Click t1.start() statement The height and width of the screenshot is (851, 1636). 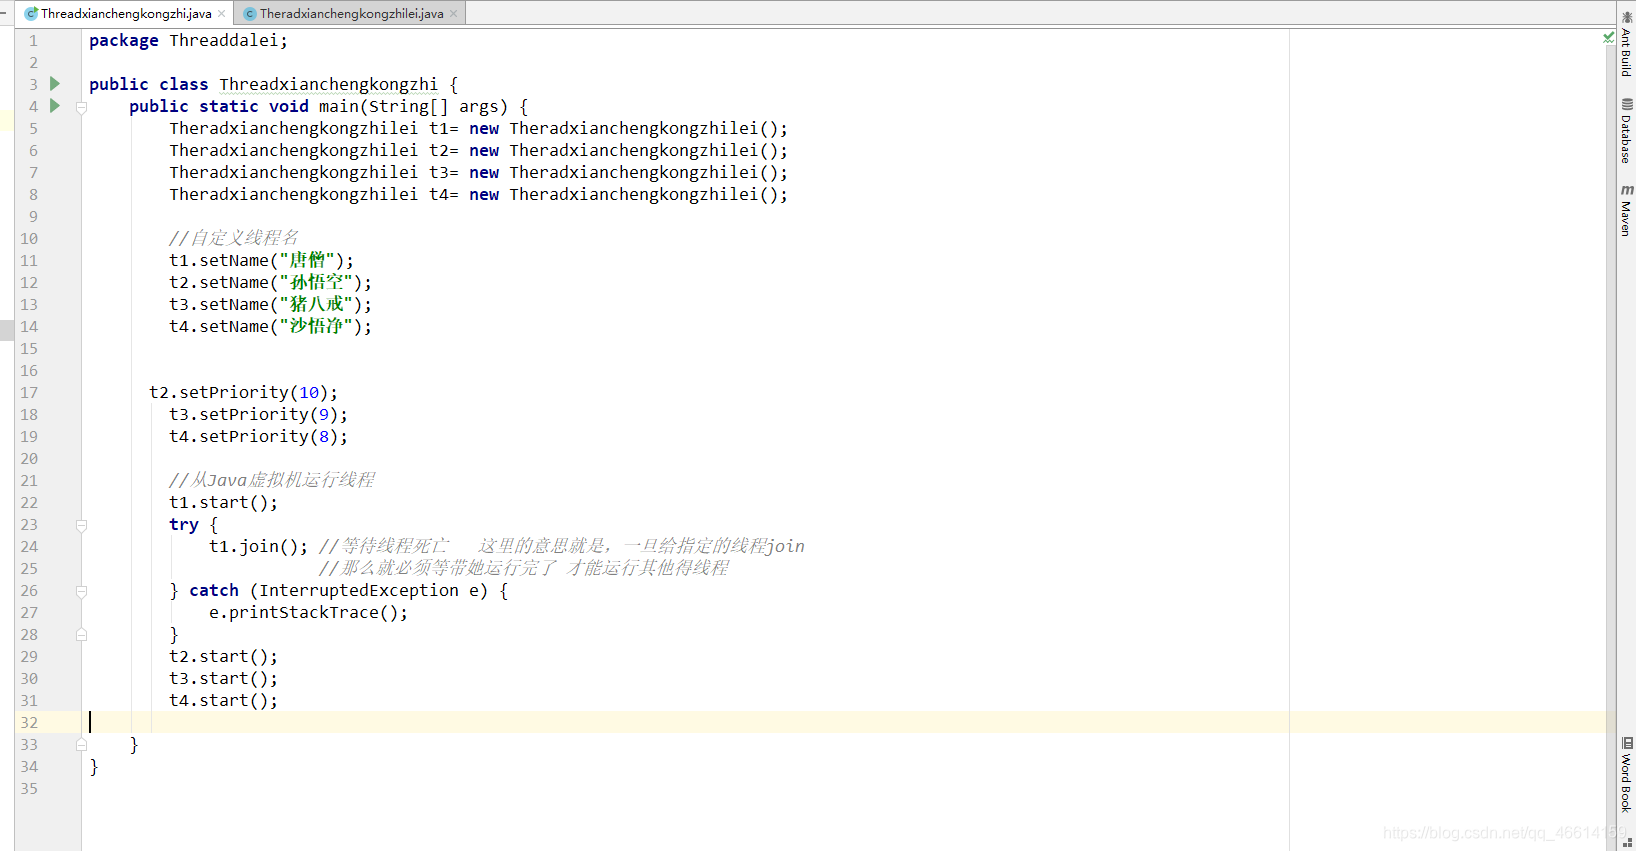click(x=223, y=502)
